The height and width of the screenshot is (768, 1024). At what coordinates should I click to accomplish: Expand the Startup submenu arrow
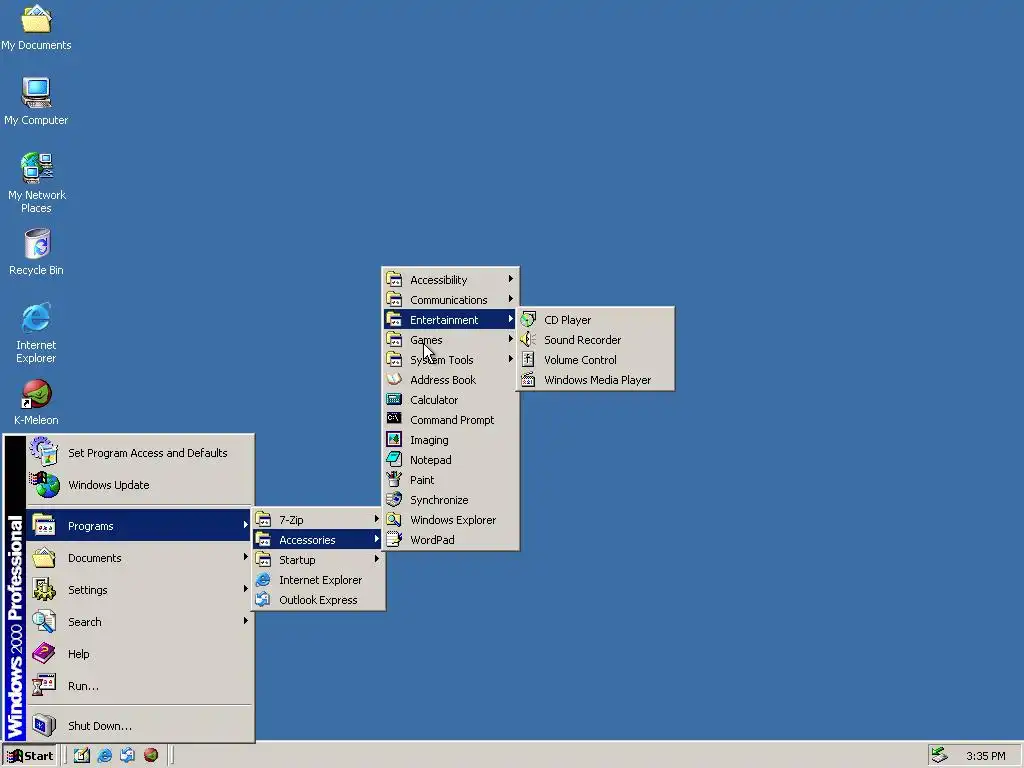click(377, 559)
